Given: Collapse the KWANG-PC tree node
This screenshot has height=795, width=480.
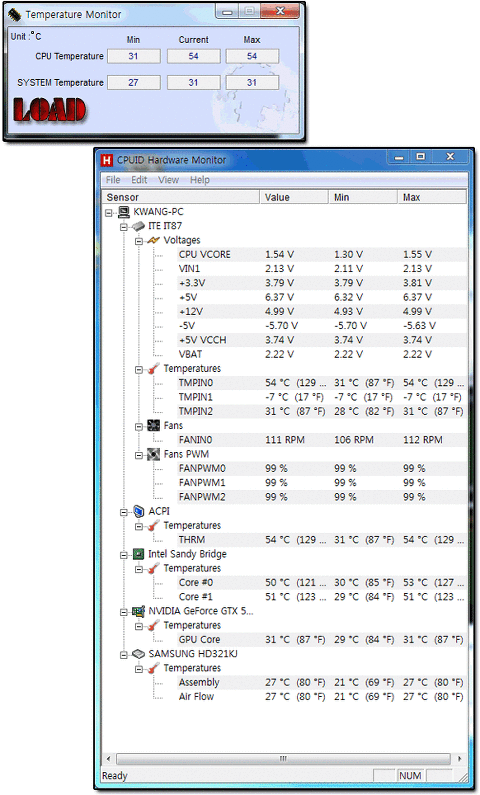Looking at the screenshot, I should pyautogui.click(x=108, y=213).
